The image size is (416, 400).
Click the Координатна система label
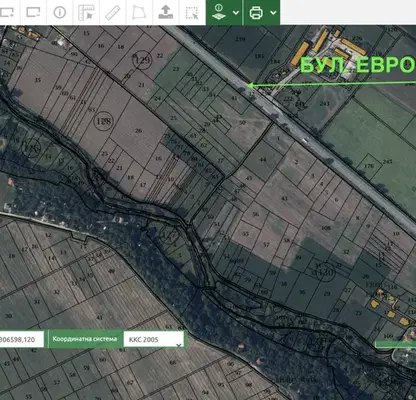click(85, 339)
